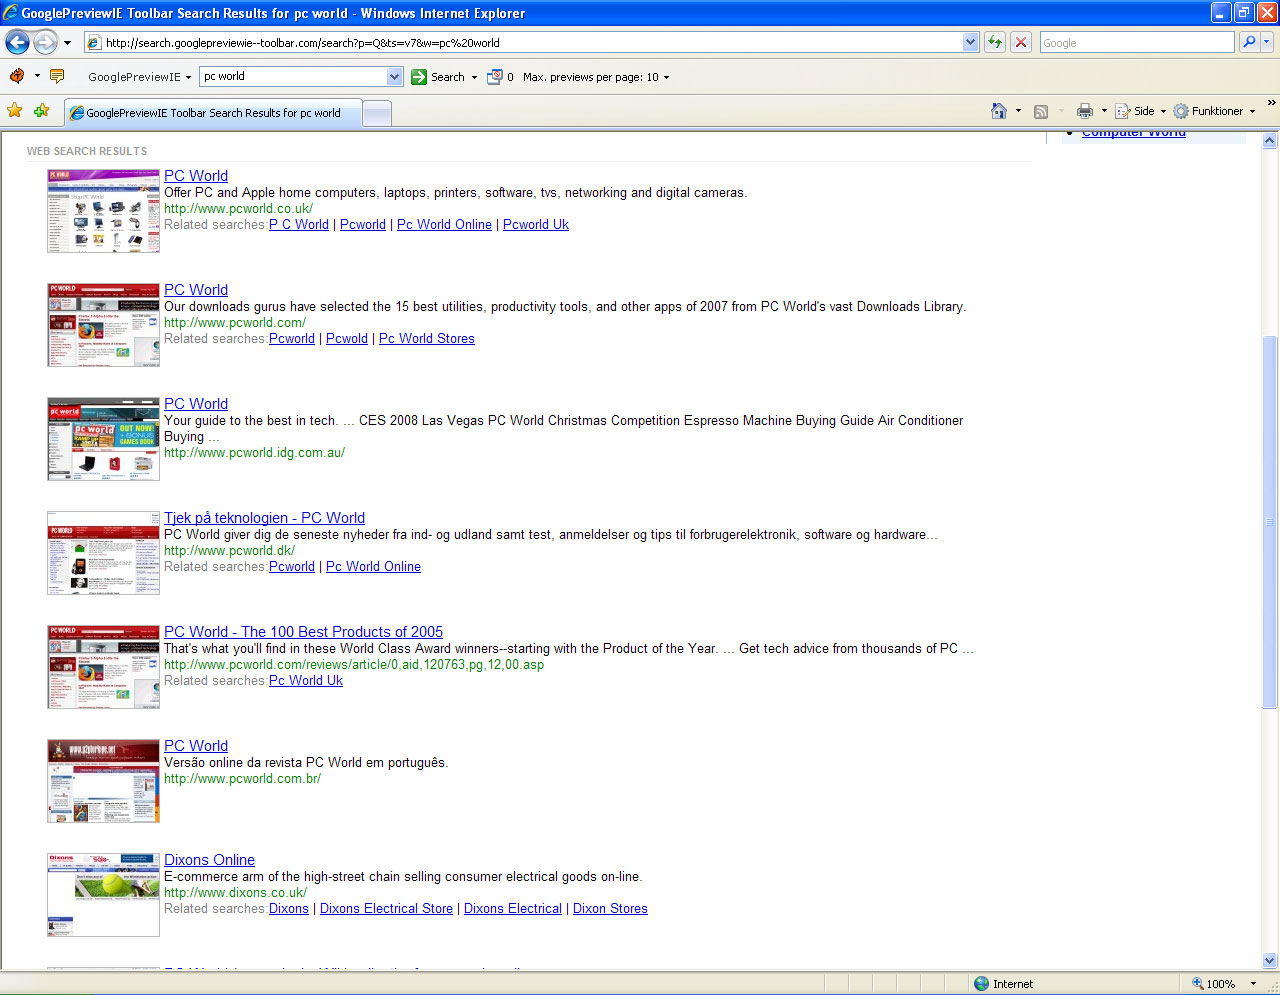This screenshot has width=1280, height=995.
Task: Click related search 'Pcworld Uk'
Action: click(x=536, y=225)
